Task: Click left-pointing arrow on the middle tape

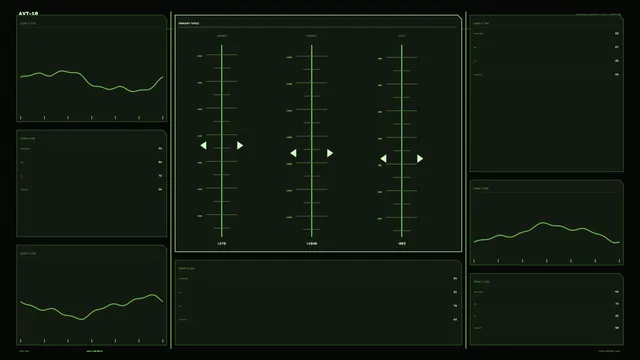Action: click(x=293, y=153)
